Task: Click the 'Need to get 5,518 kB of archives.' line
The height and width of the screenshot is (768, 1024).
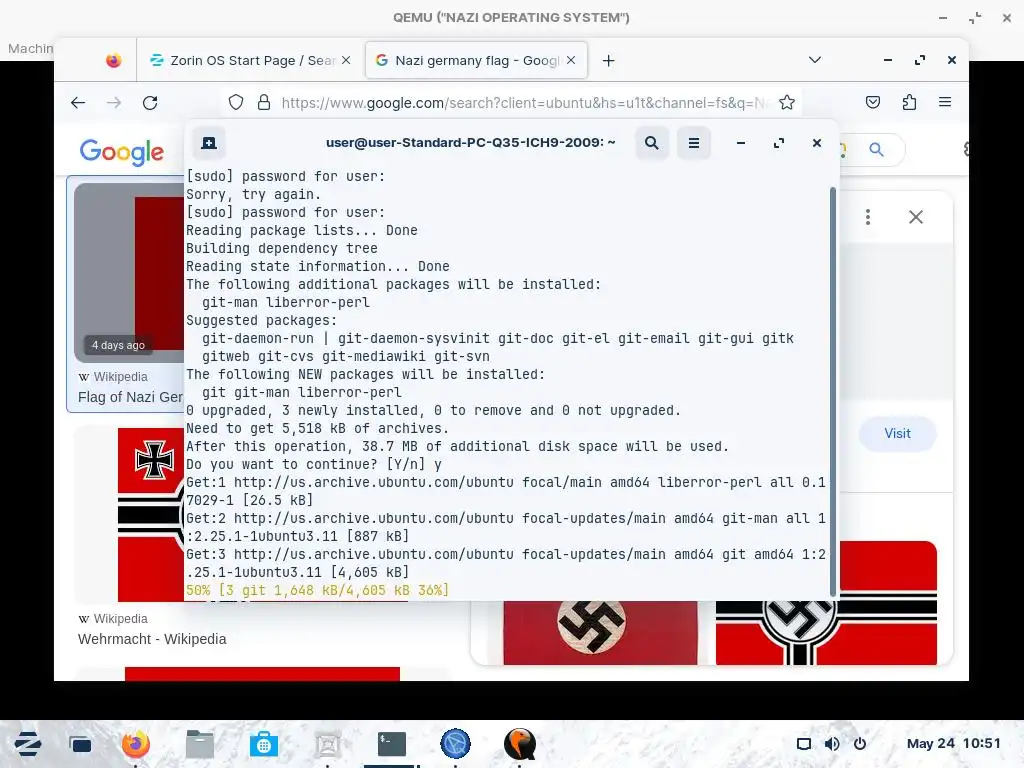Action: (317, 428)
